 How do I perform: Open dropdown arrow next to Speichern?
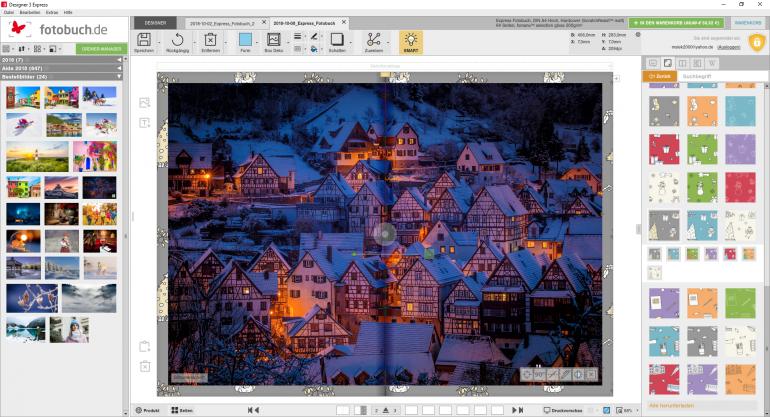pos(159,42)
